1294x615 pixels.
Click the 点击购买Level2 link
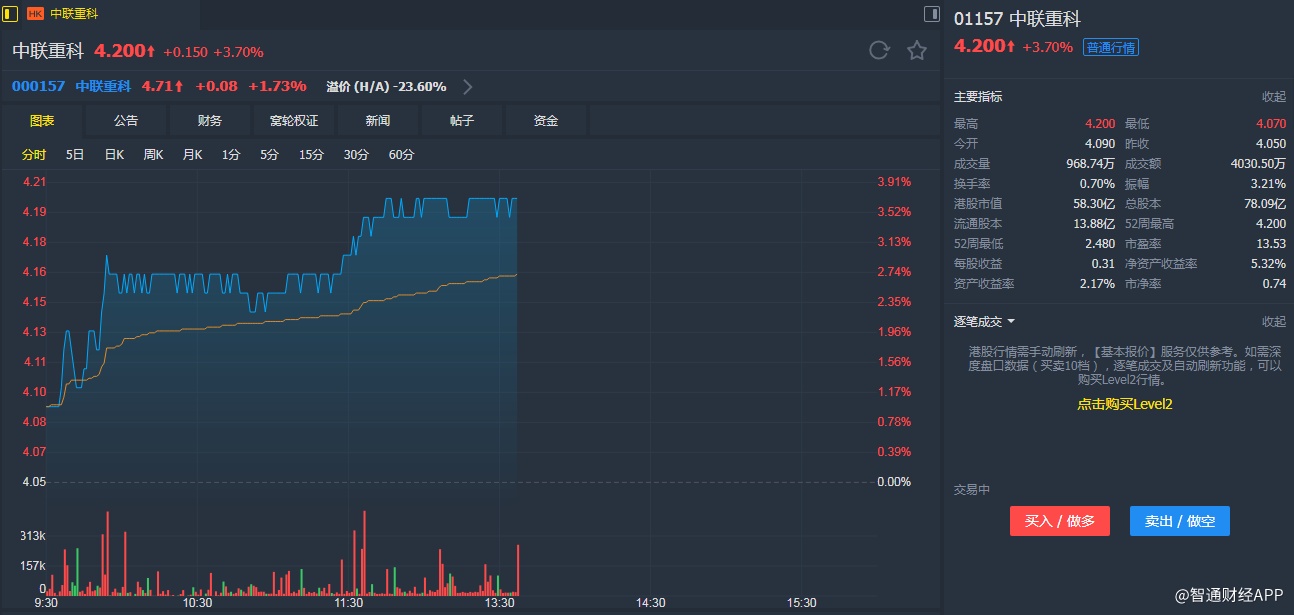click(1124, 404)
